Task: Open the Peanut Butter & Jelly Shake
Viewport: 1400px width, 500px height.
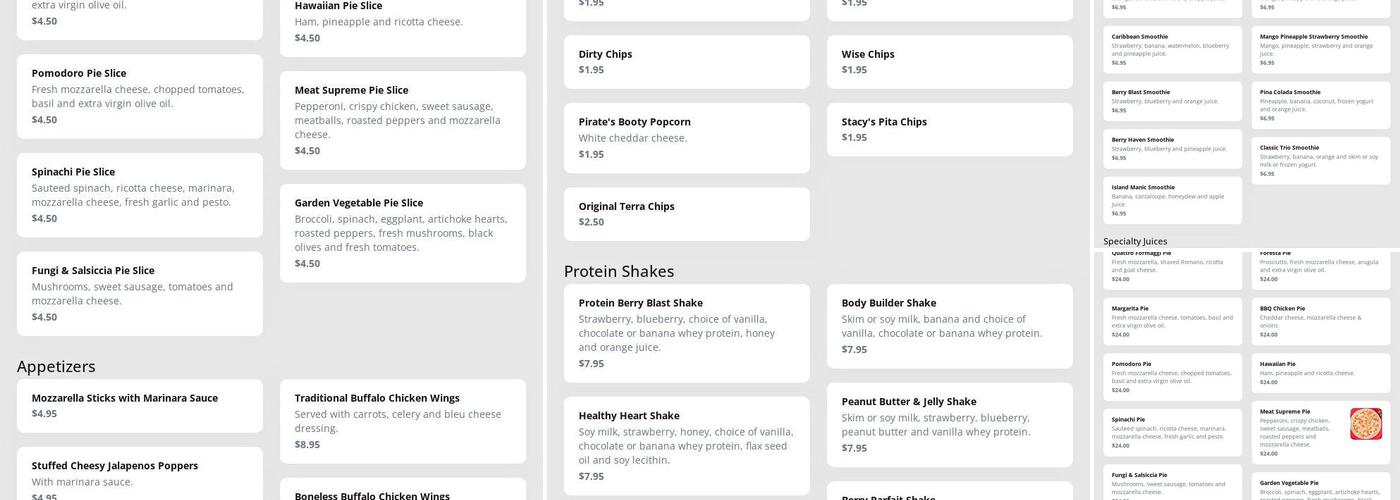Action: [x=949, y=424]
